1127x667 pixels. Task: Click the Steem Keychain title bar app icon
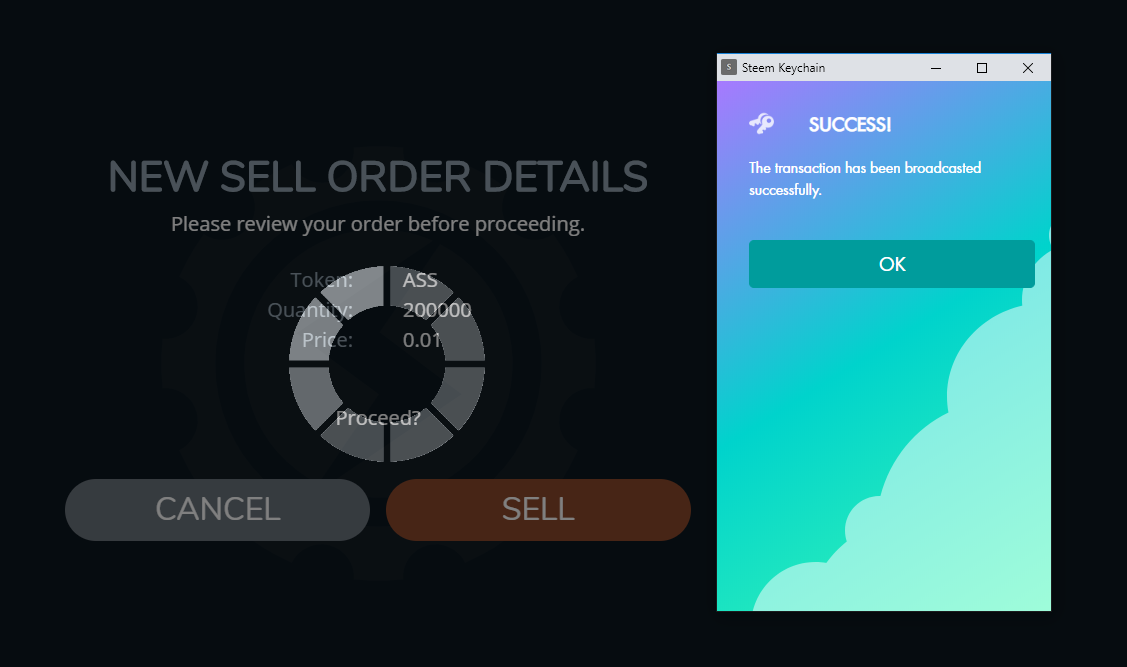729,67
